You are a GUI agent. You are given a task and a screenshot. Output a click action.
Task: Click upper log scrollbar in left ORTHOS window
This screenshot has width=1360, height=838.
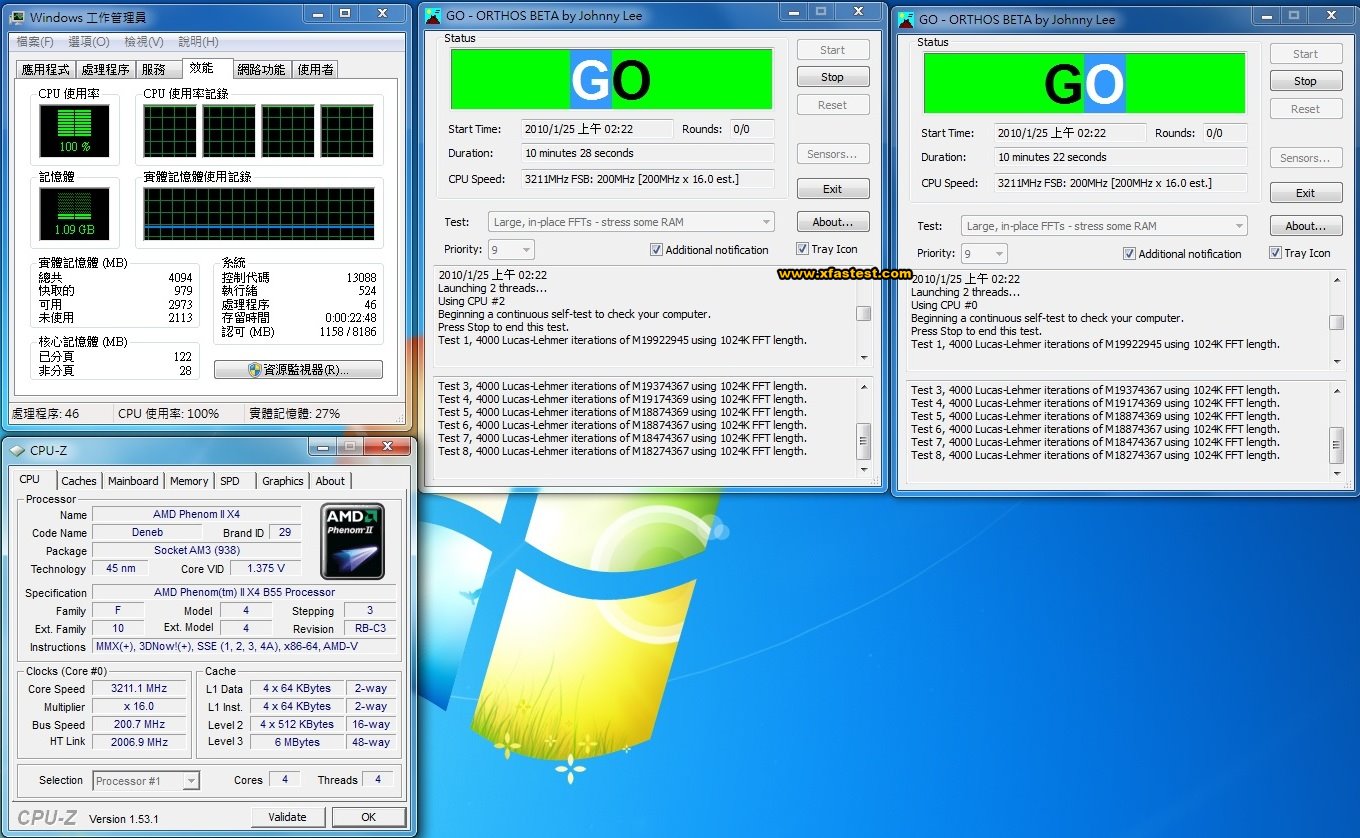[864, 314]
